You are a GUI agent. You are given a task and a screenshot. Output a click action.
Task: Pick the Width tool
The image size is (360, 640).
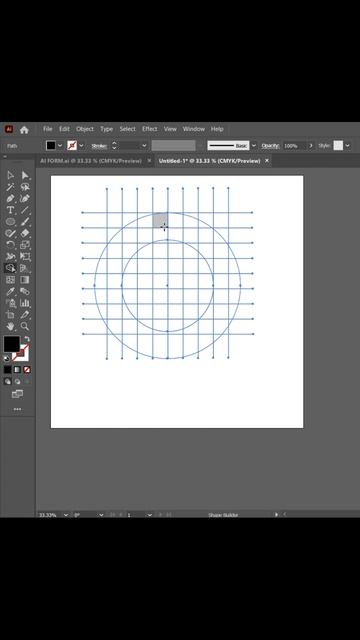click(10, 257)
